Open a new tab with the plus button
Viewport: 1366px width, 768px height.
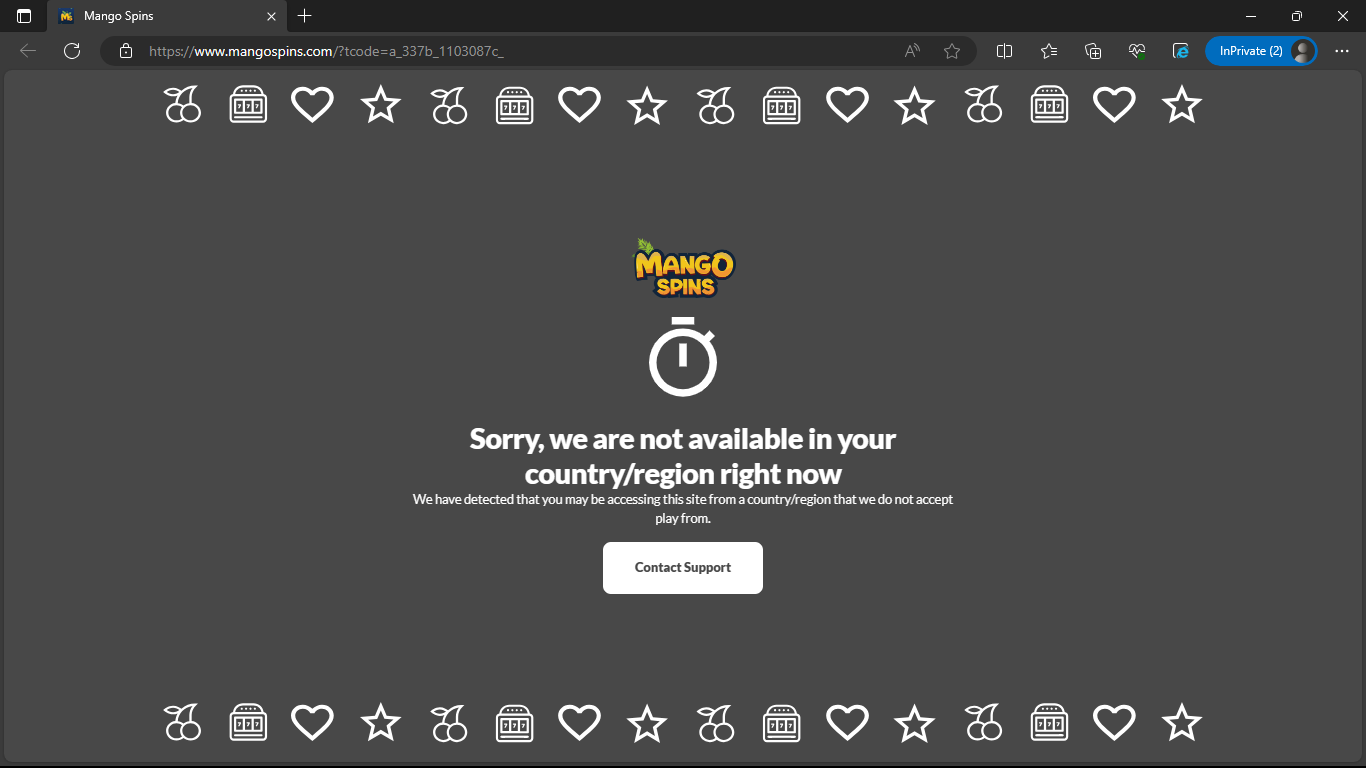point(305,16)
